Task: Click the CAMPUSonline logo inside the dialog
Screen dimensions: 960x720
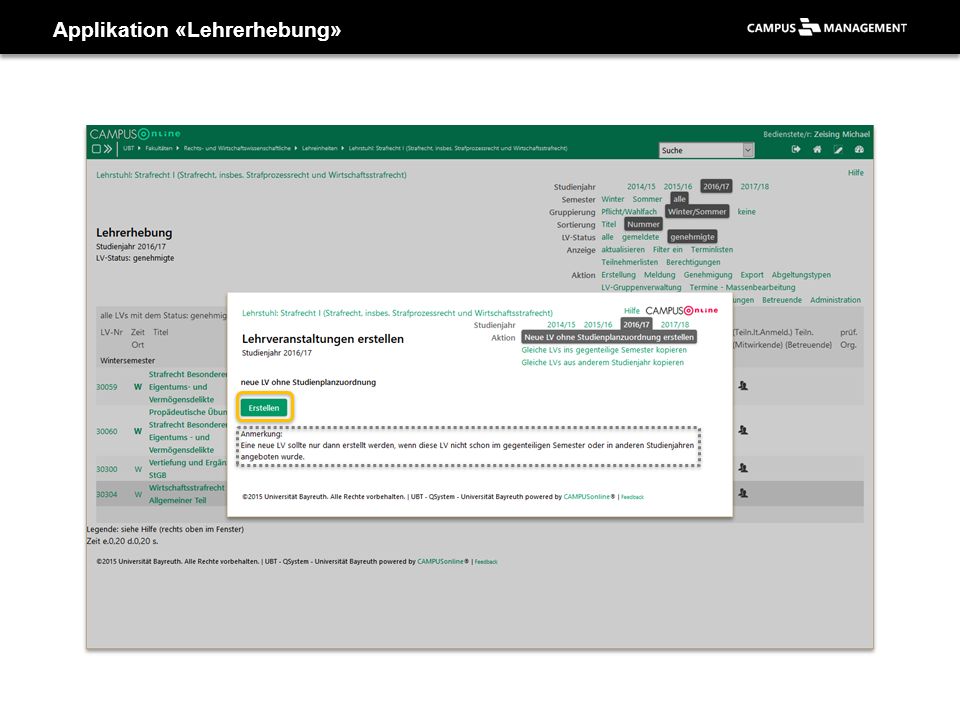Action: pyautogui.click(x=681, y=310)
